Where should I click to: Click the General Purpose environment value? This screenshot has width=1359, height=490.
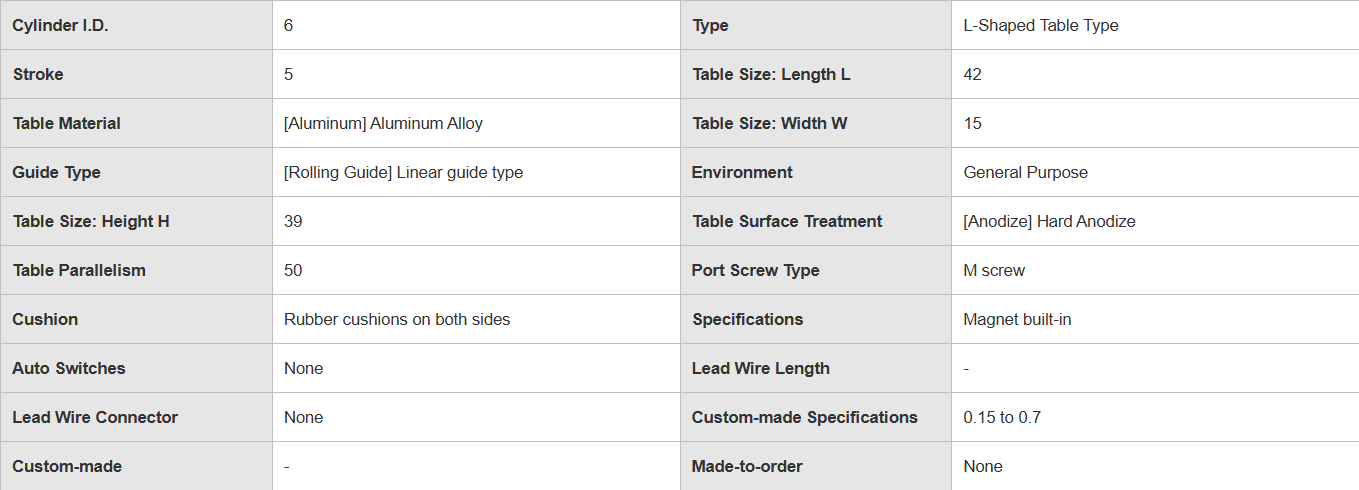1025,172
